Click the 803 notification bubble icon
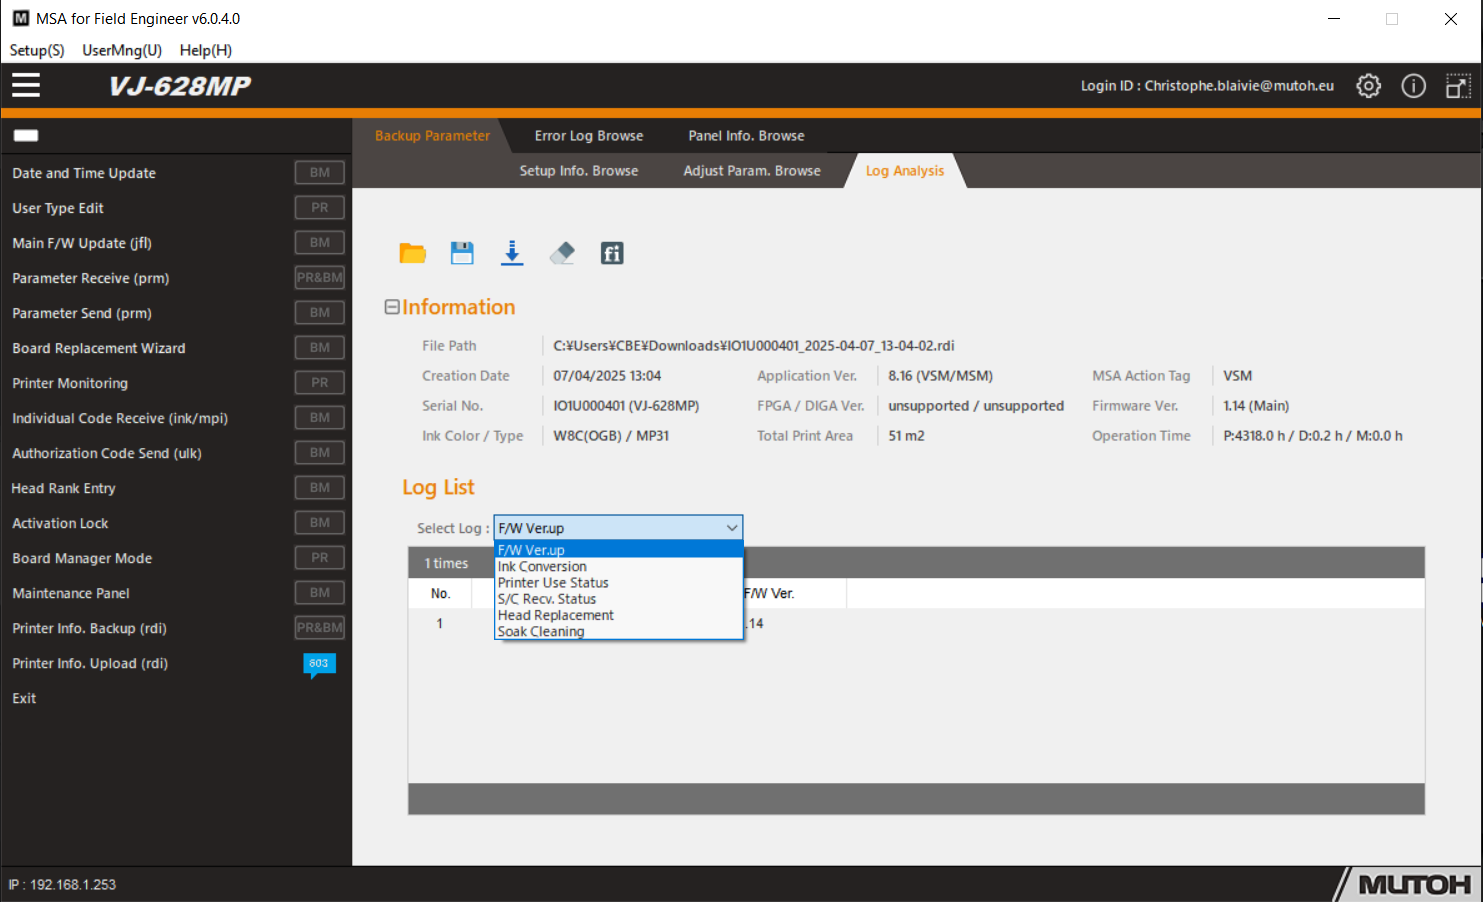 [319, 665]
